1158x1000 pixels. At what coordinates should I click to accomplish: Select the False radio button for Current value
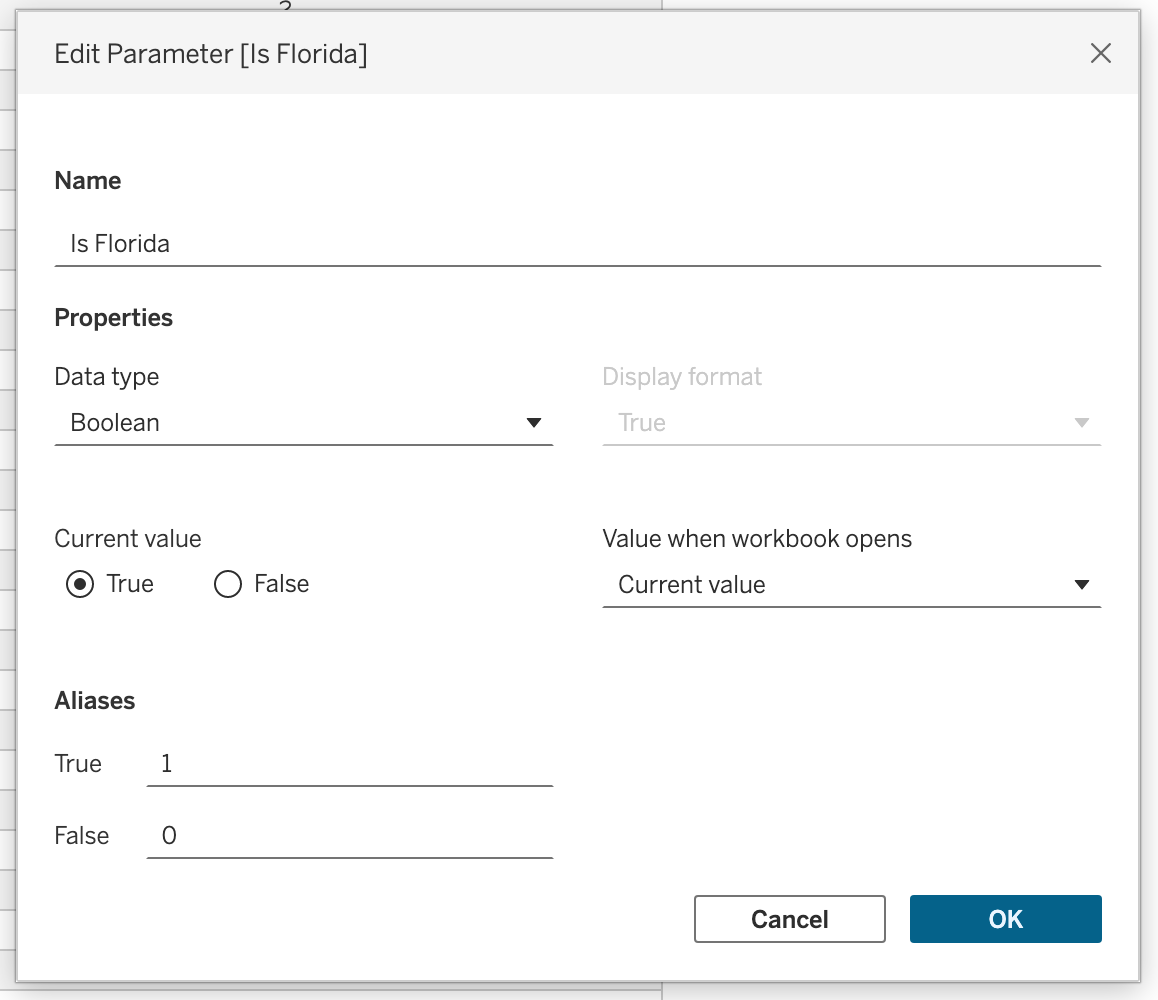(228, 584)
